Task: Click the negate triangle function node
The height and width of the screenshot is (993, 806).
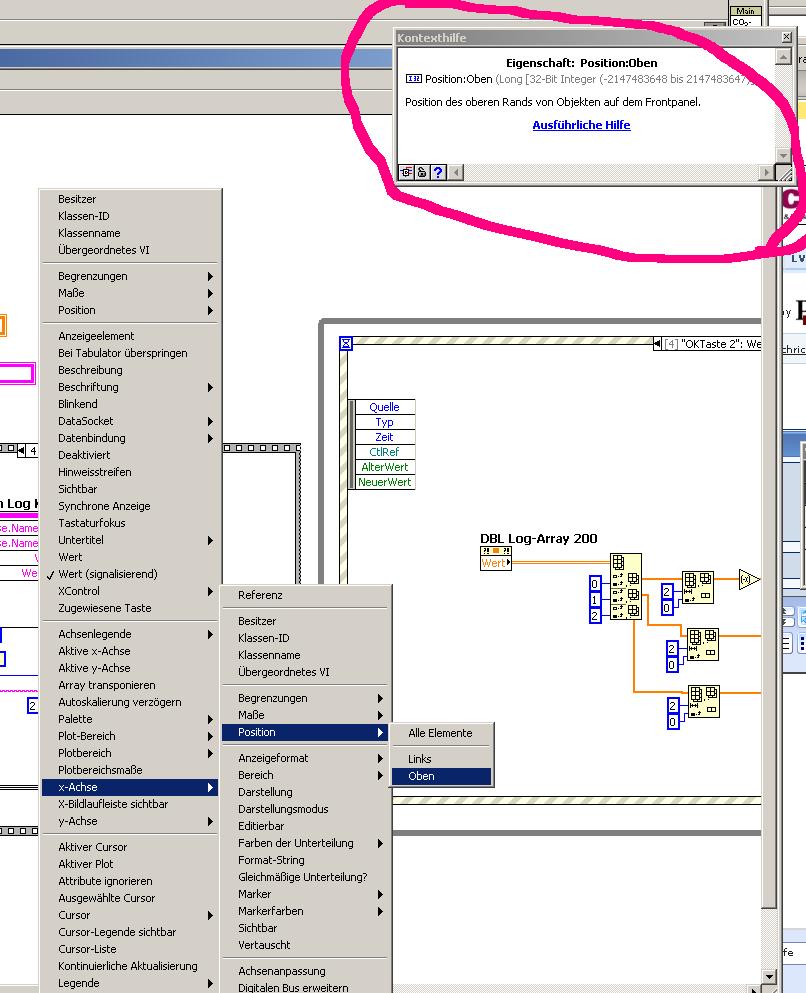Action: click(x=748, y=579)
